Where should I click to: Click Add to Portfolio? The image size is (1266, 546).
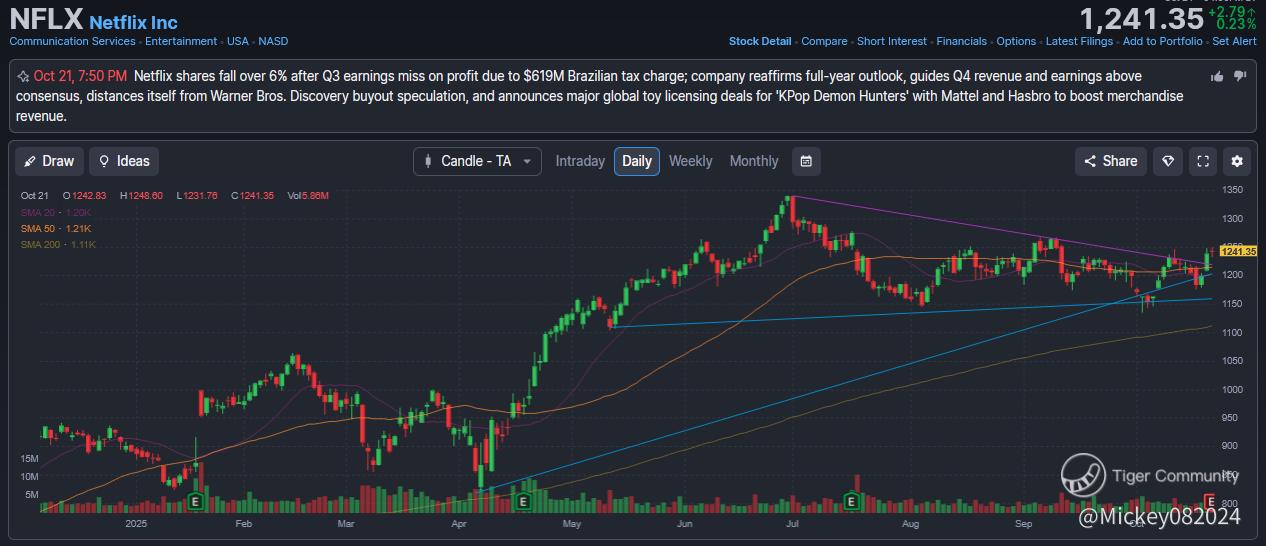point(1163,41)
